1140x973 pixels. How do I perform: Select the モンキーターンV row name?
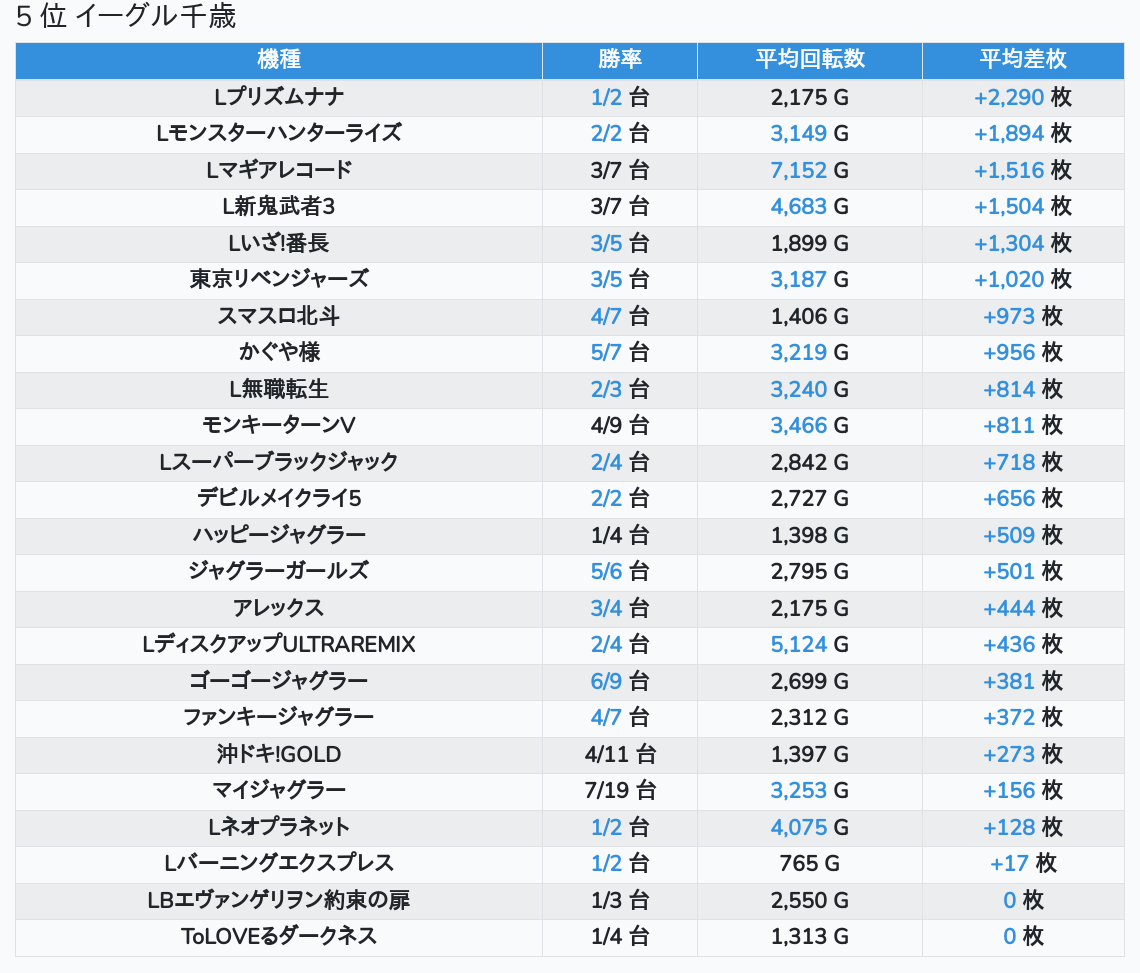pos(279,425)
